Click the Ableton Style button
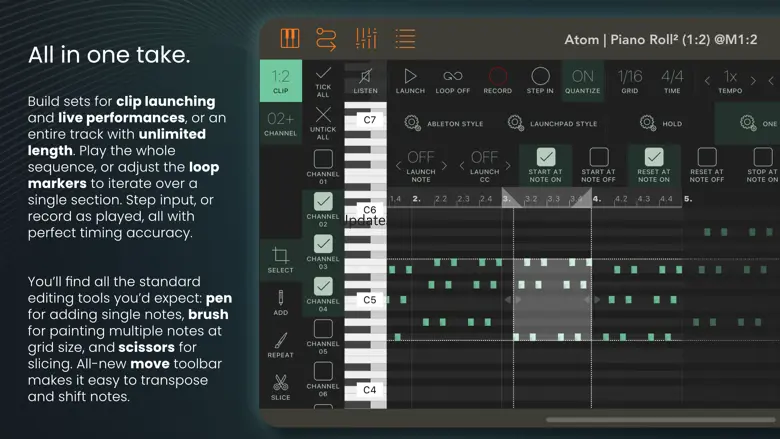This screenshot has height=439, width=780. coord(444,123)
